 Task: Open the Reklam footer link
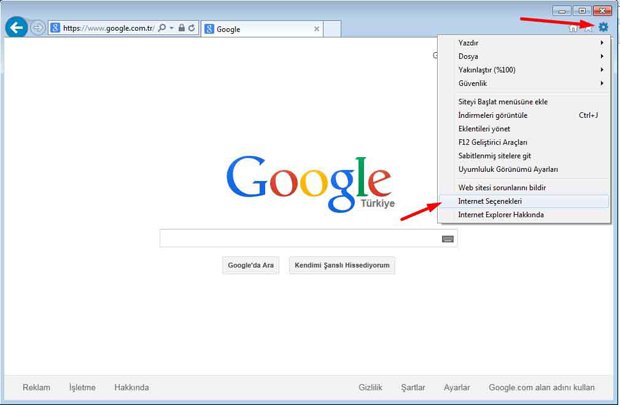point(36,387)
